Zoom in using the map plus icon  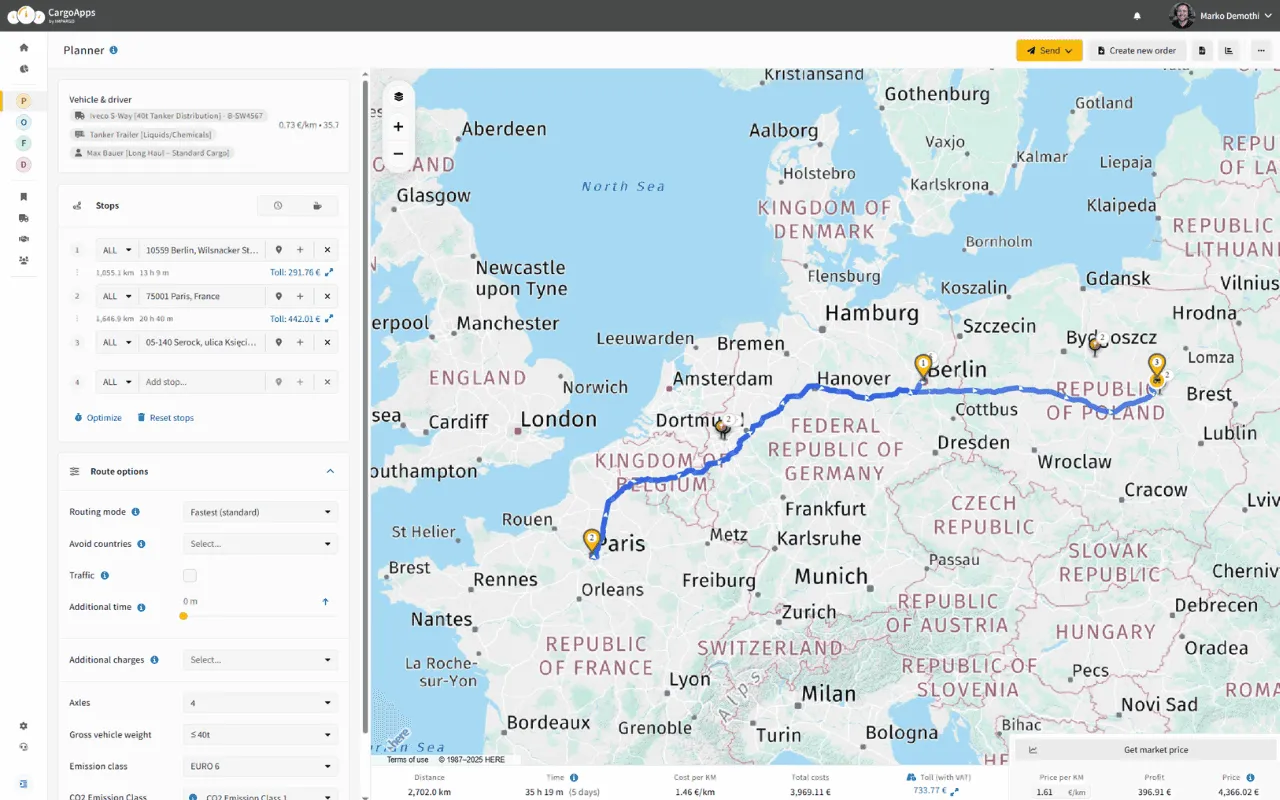tap(398, 126)
